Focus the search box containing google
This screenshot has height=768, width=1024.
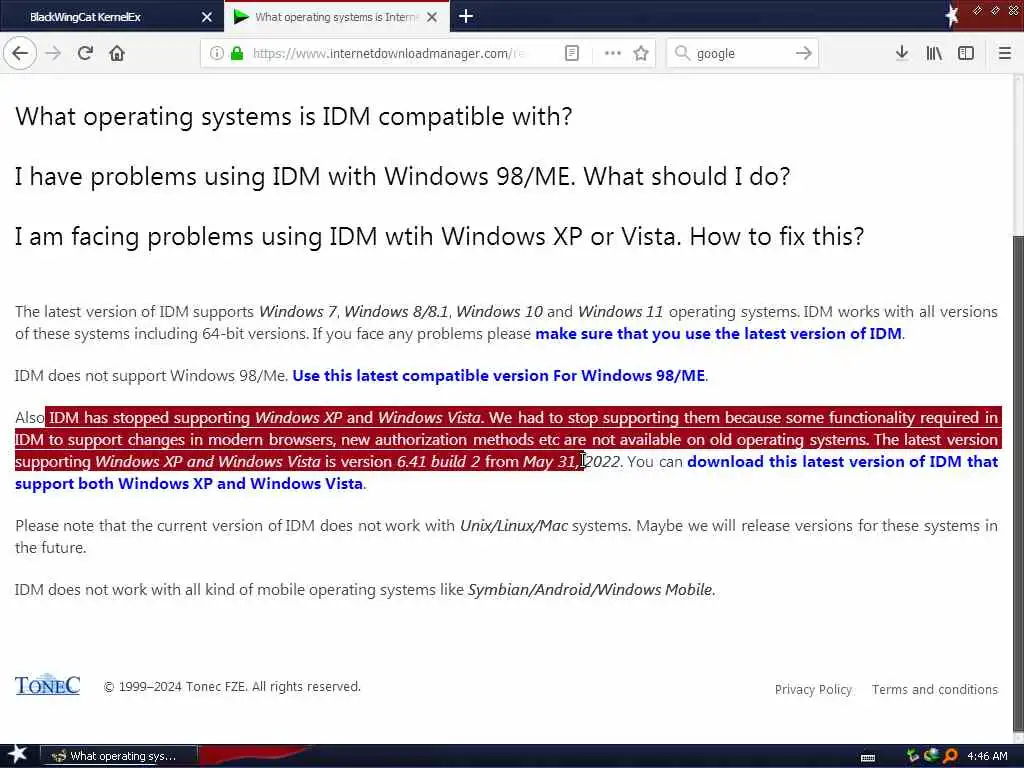741,54
